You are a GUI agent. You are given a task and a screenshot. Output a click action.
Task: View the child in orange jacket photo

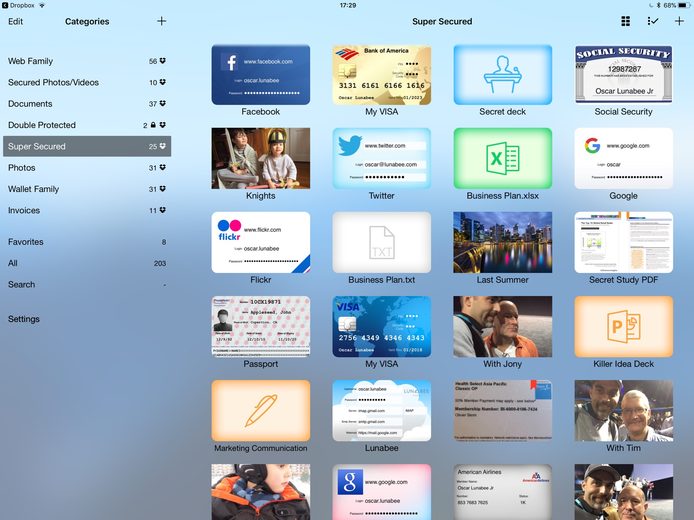point(261,492)
